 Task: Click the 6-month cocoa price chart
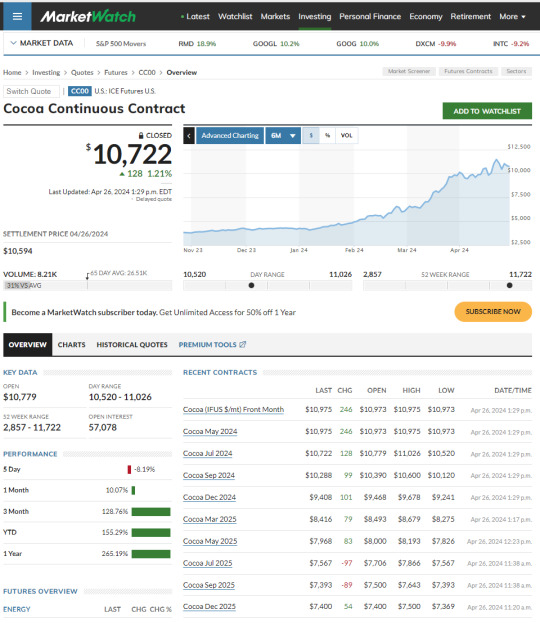pos(346,195)
